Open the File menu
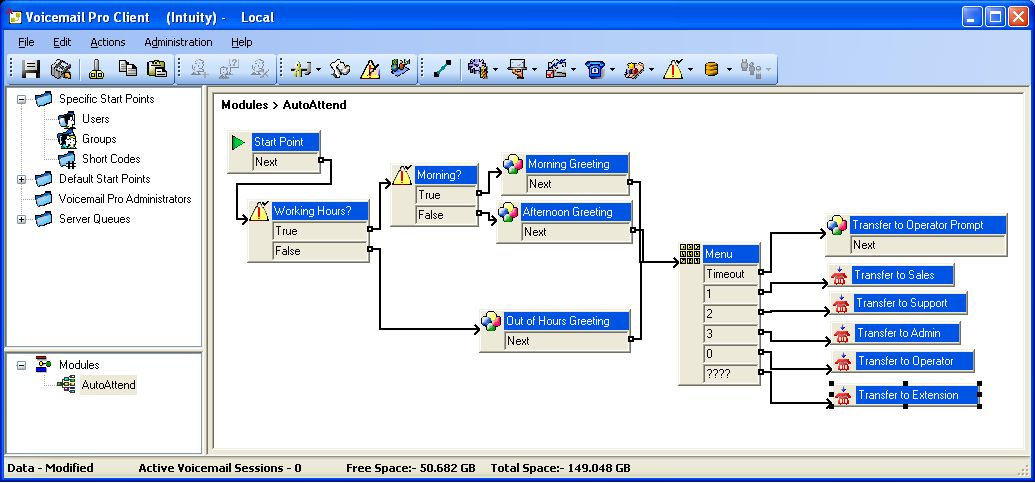 (26, 42)
